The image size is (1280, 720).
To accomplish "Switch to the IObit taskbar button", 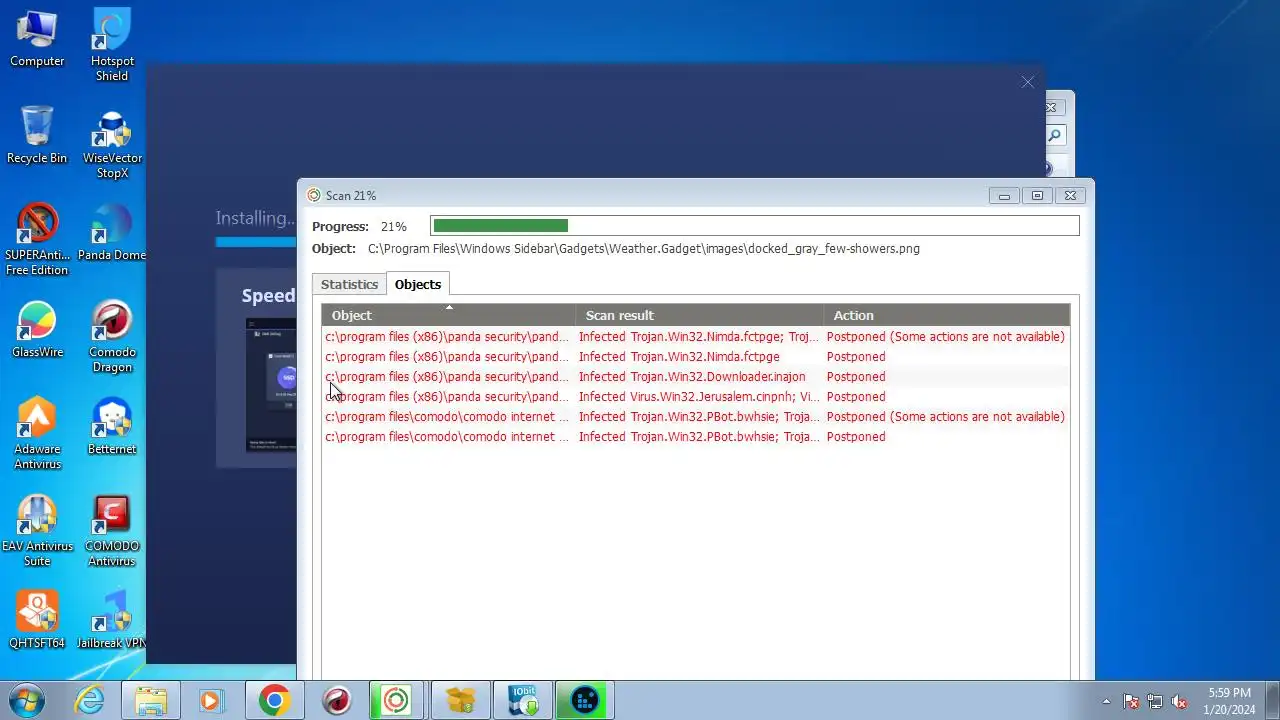I will click(523, 701).
